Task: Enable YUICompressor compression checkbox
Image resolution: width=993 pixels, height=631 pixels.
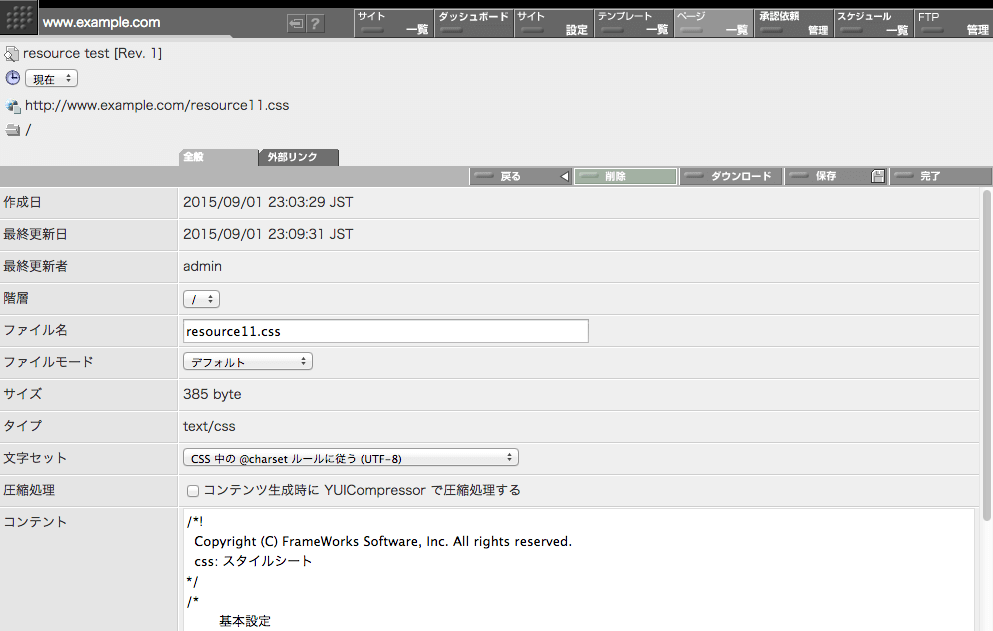Action: coord(193,491)
